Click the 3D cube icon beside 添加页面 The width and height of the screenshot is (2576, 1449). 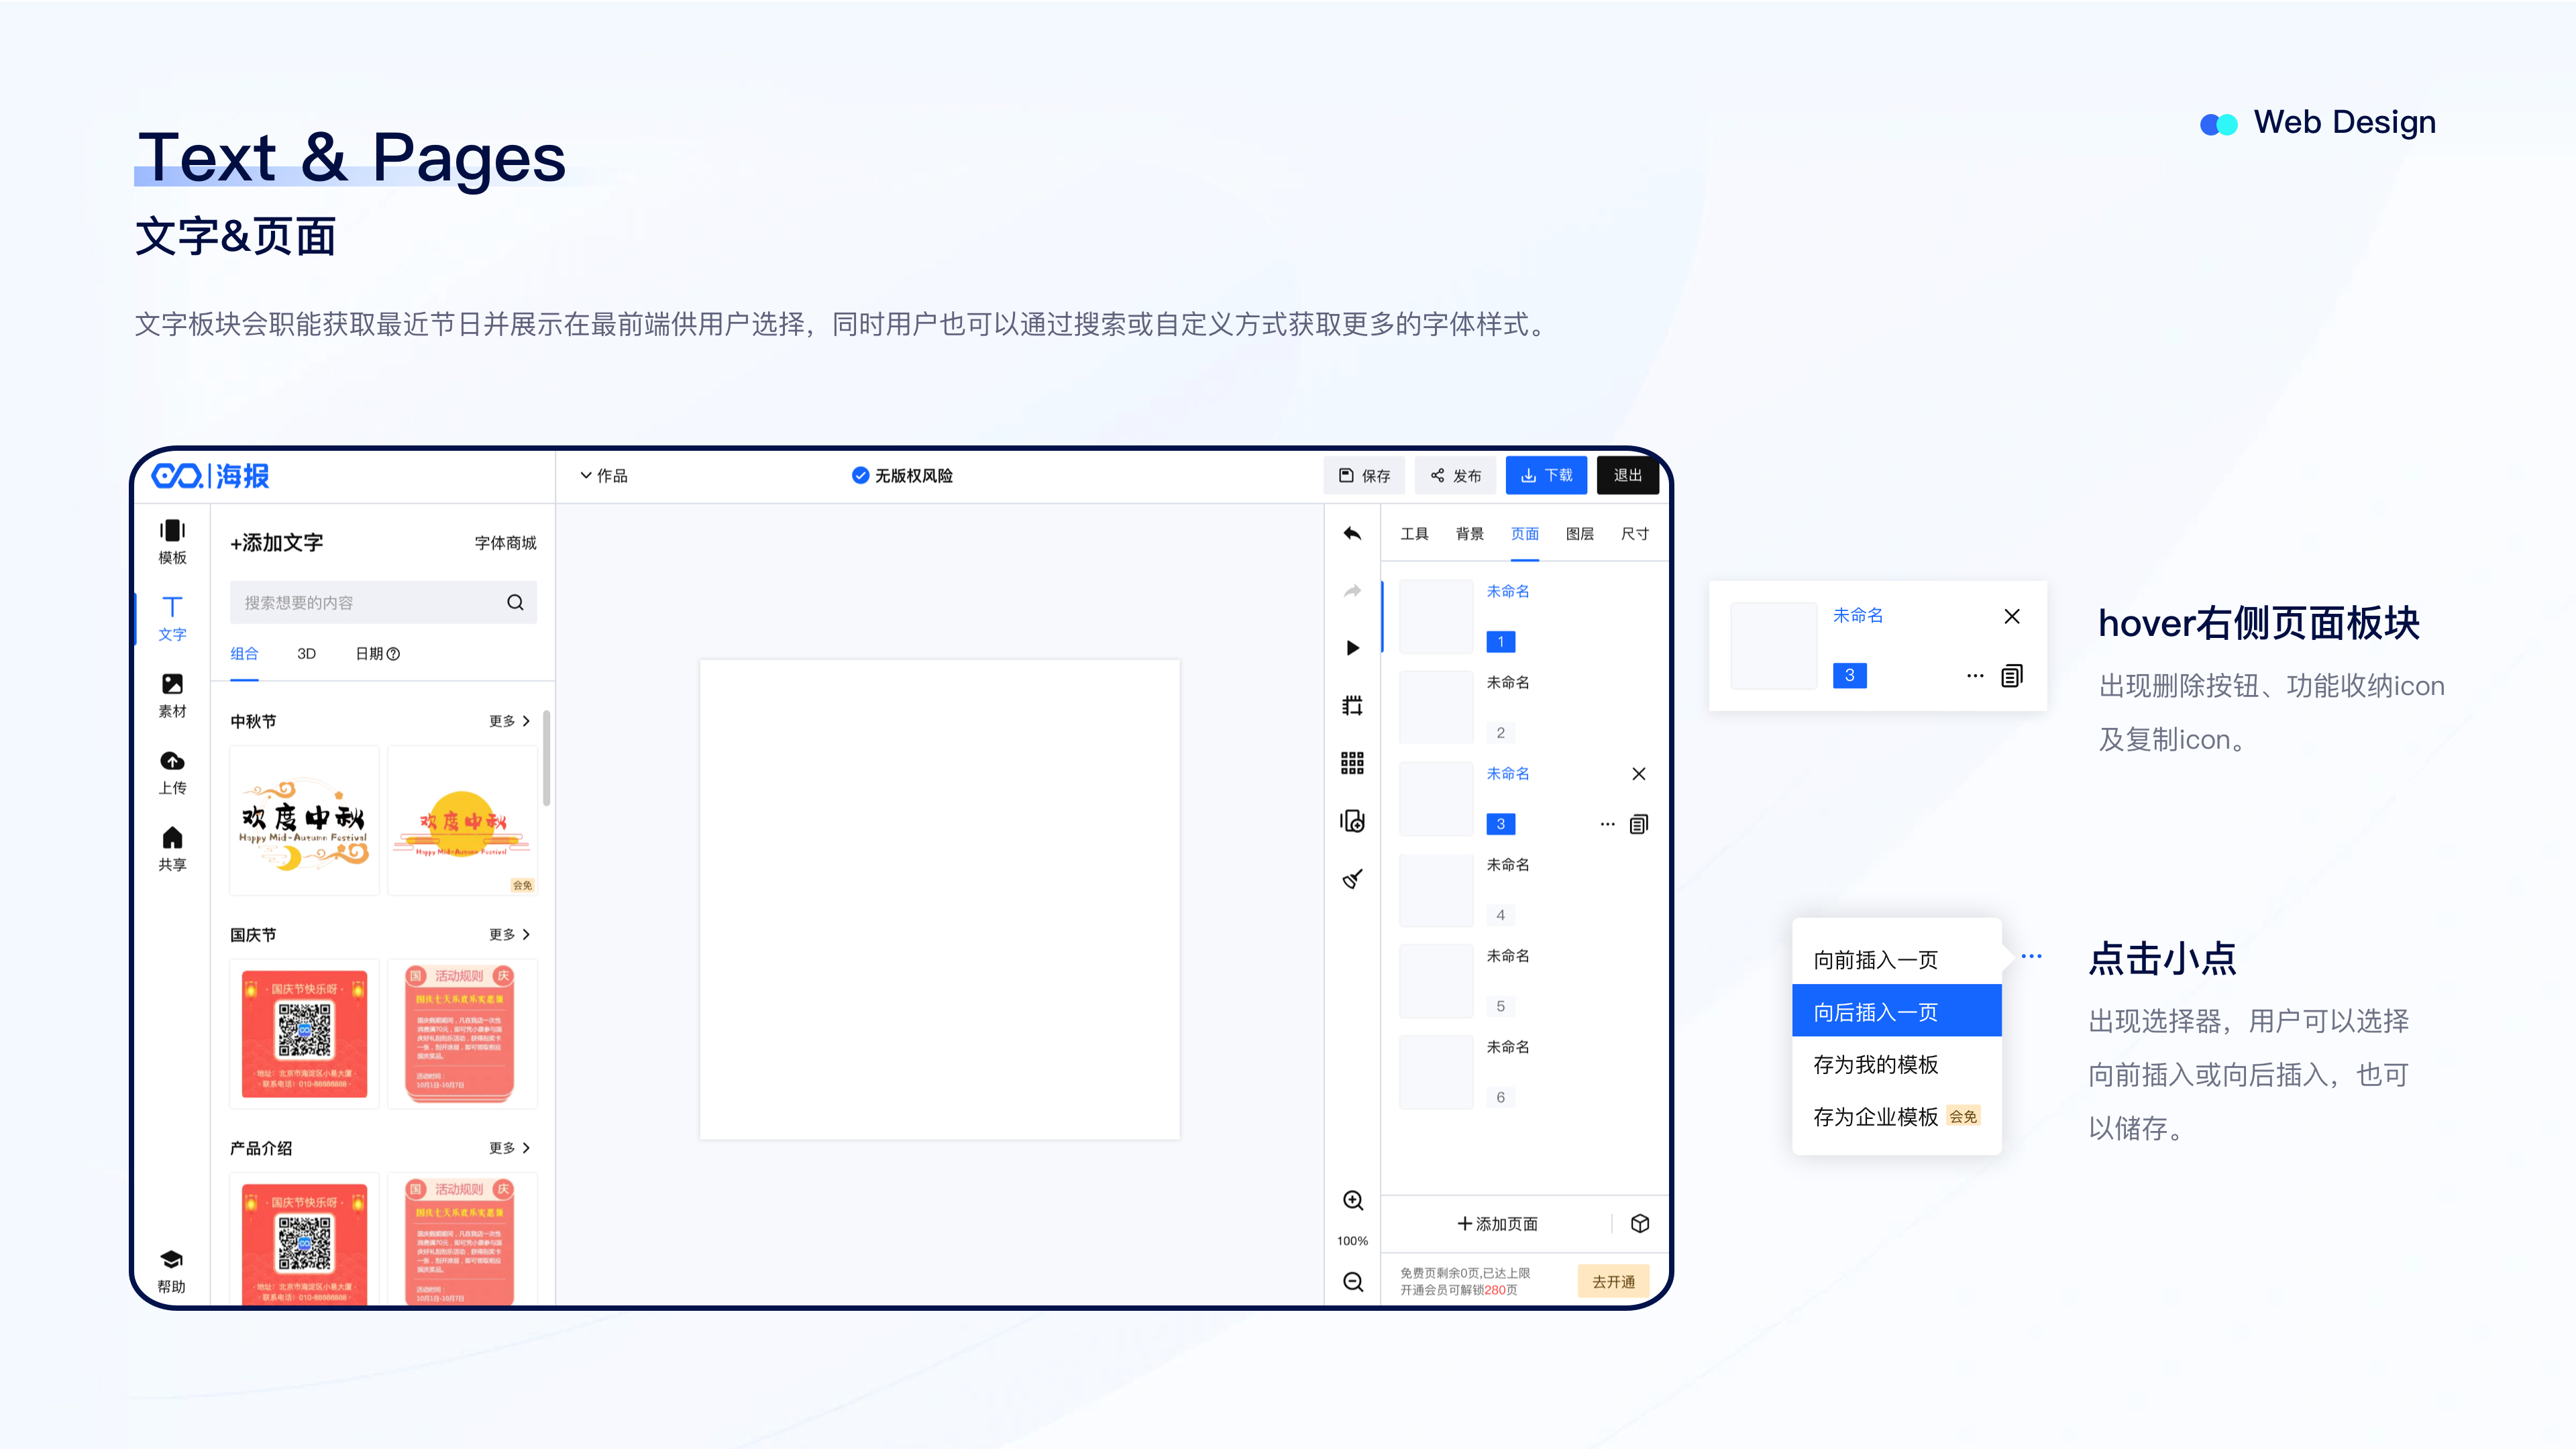click(x=1640, y=1224)
